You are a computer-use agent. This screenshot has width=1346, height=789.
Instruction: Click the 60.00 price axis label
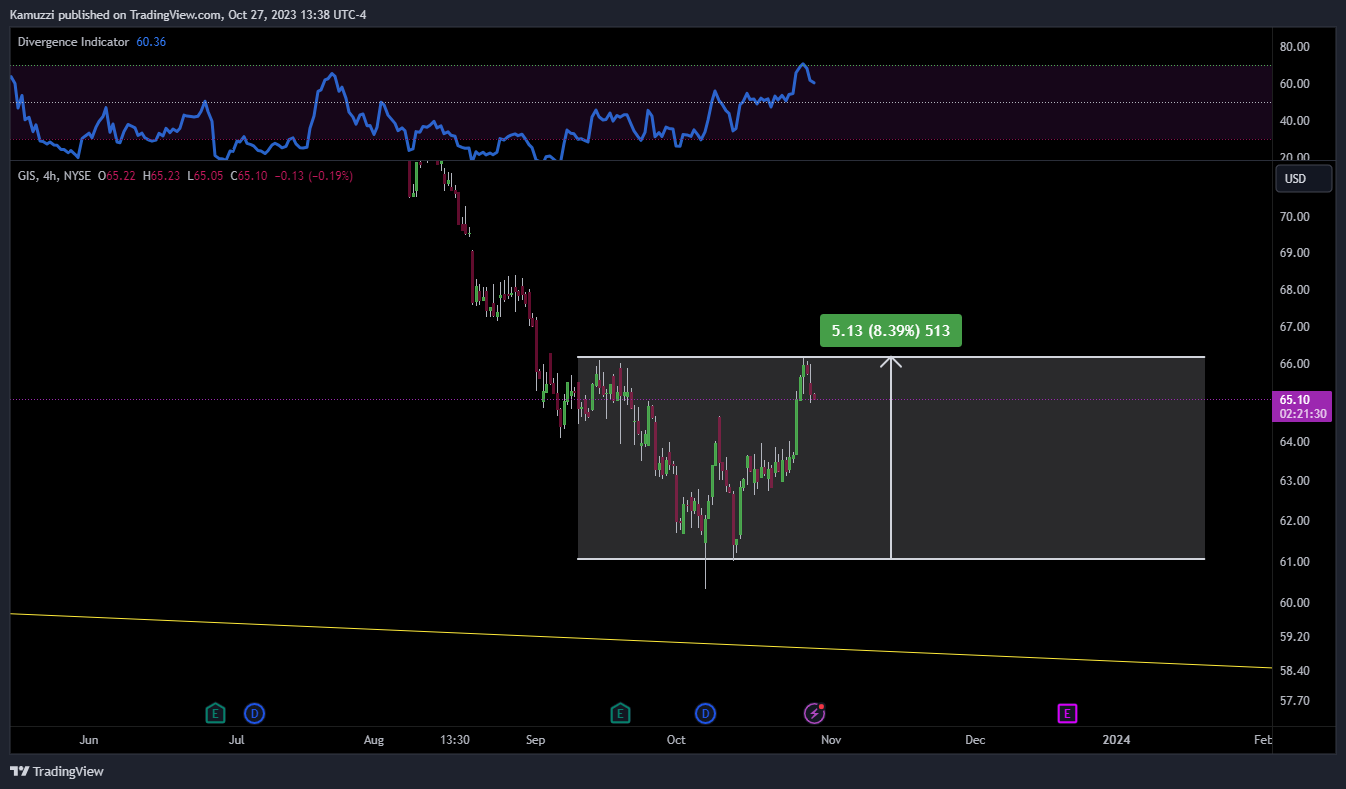[x=1295, y=602]
